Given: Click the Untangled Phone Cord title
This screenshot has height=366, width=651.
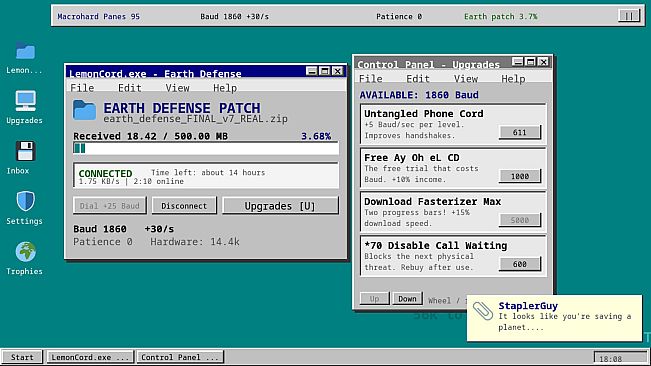Looking at the screenshot, I should click(423, 114).
